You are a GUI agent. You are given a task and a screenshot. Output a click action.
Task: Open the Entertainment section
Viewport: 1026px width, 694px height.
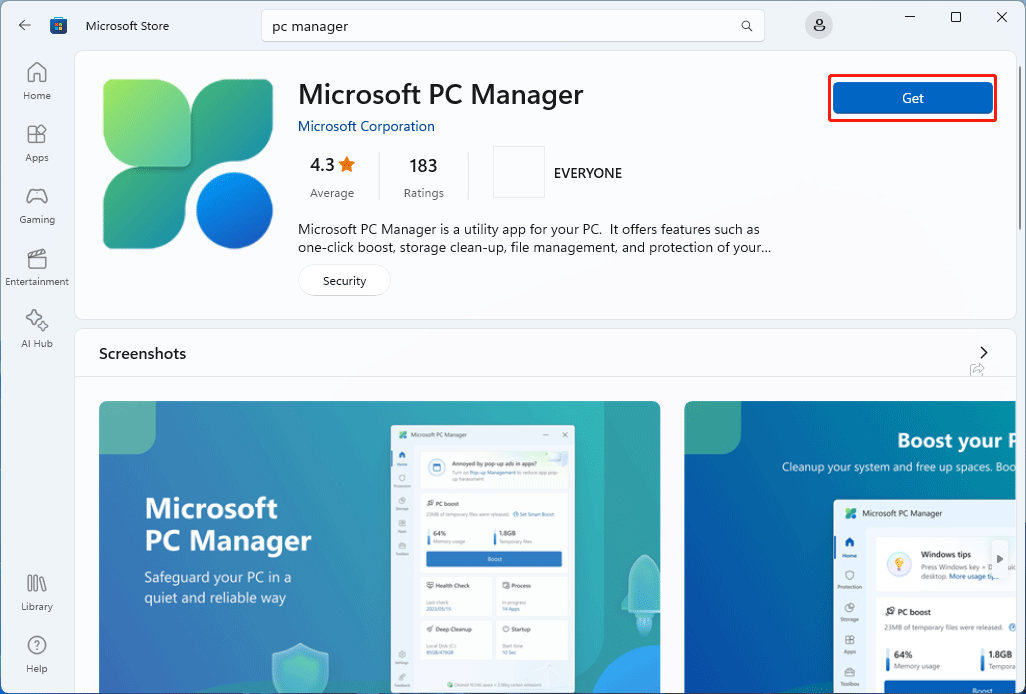(x=36, y=266)
